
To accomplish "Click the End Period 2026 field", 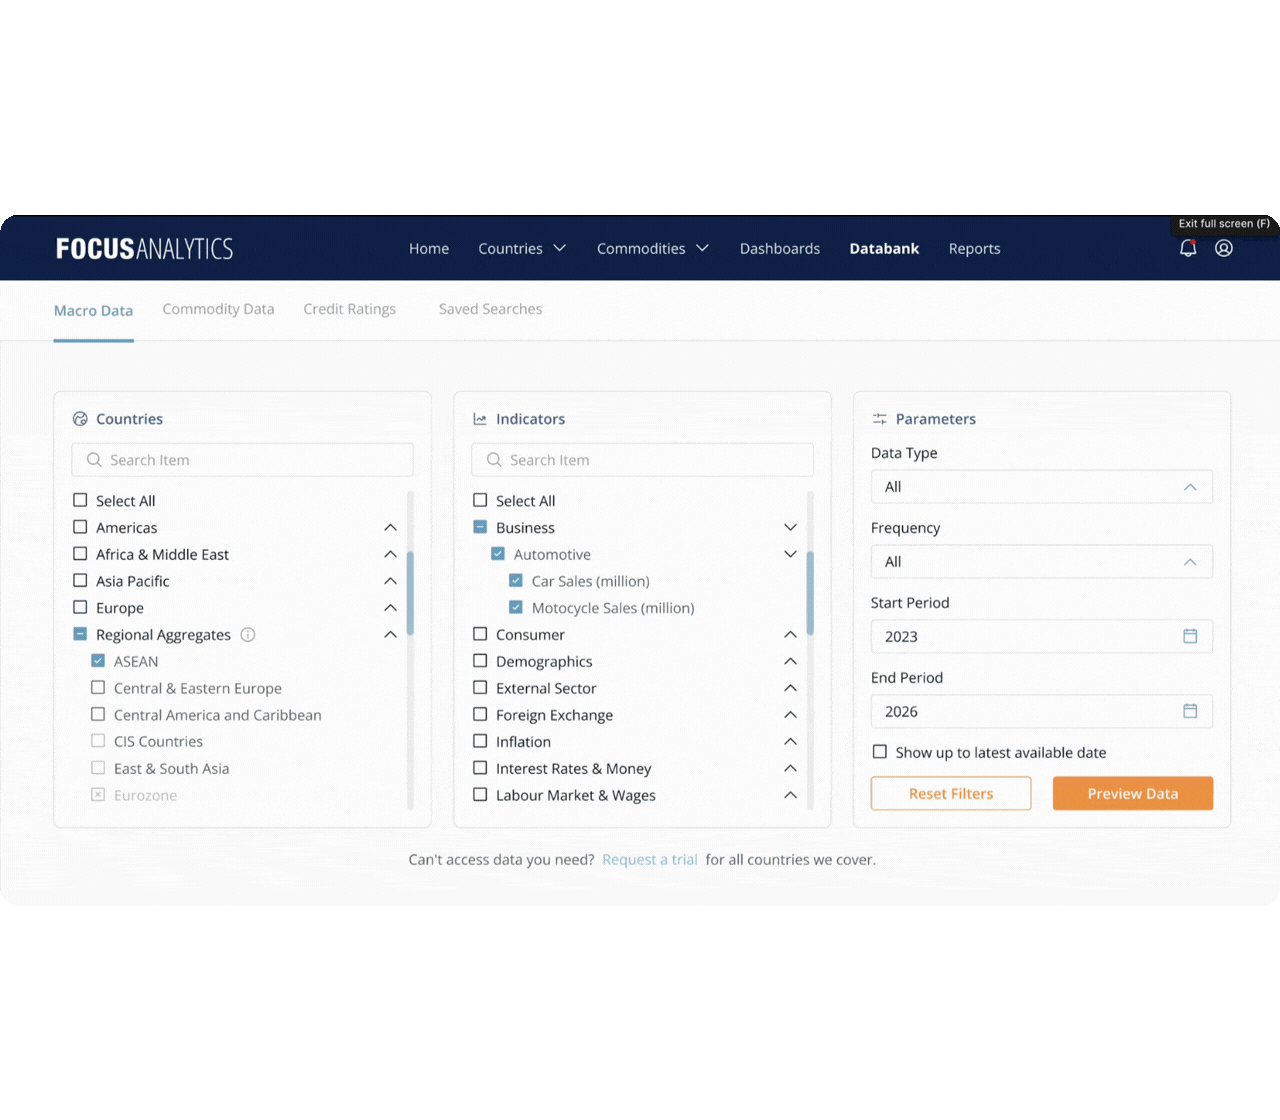I will click(x=1042, y=711).
